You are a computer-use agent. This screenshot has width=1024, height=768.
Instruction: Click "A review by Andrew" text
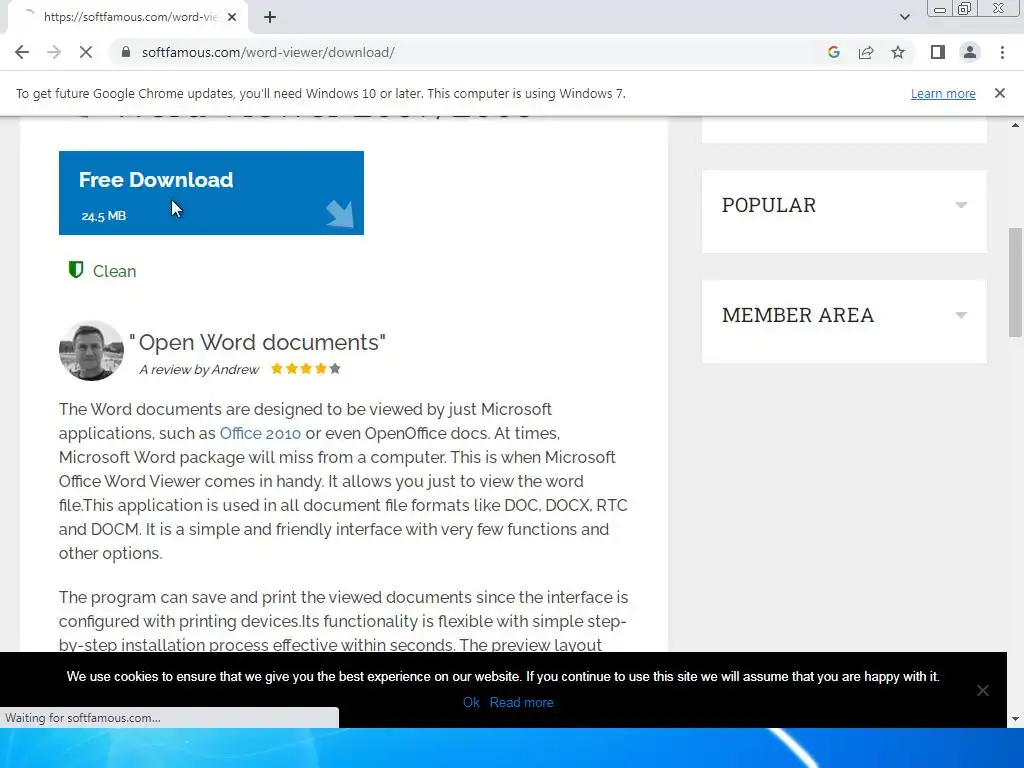199,370
